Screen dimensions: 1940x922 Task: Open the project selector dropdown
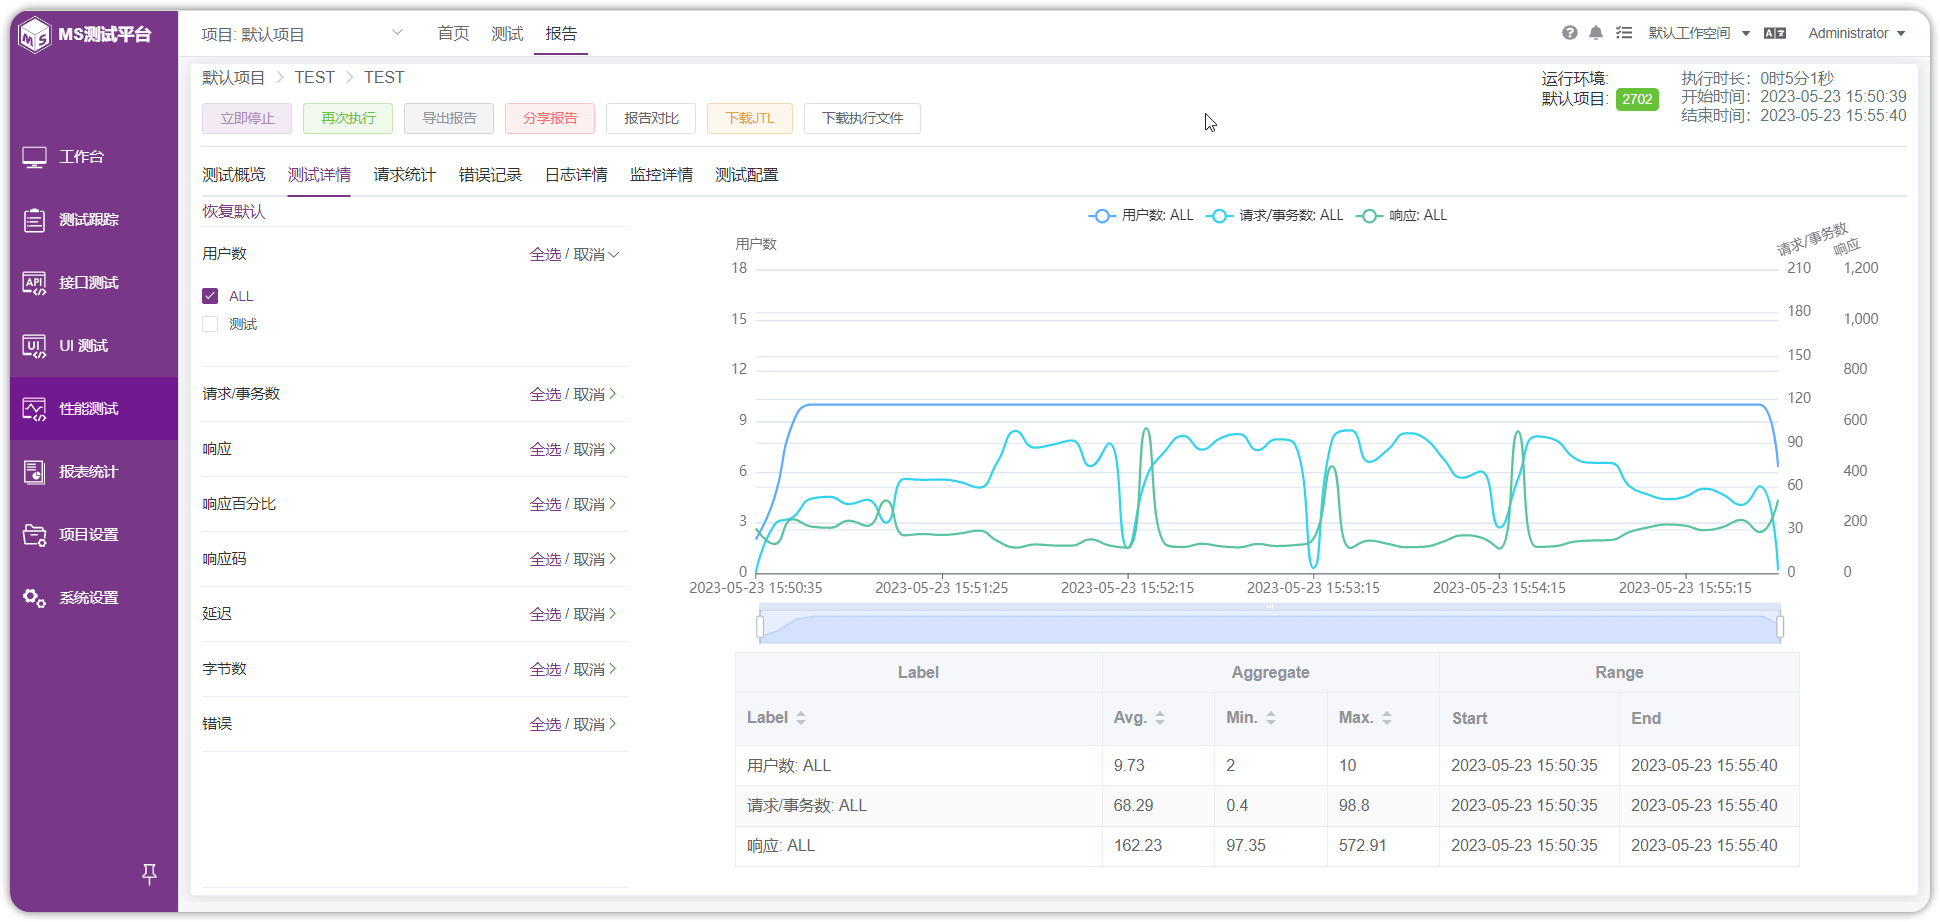pos(301,34)
